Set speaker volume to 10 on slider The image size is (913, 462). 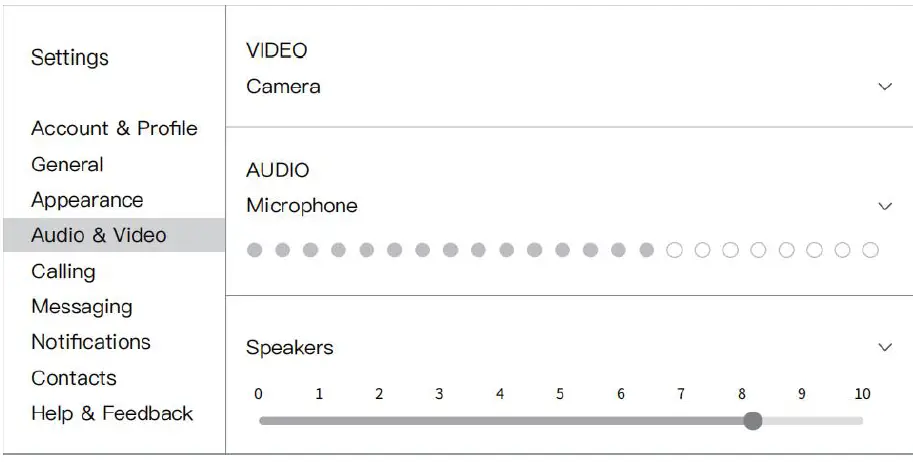(x=861, y=421)
